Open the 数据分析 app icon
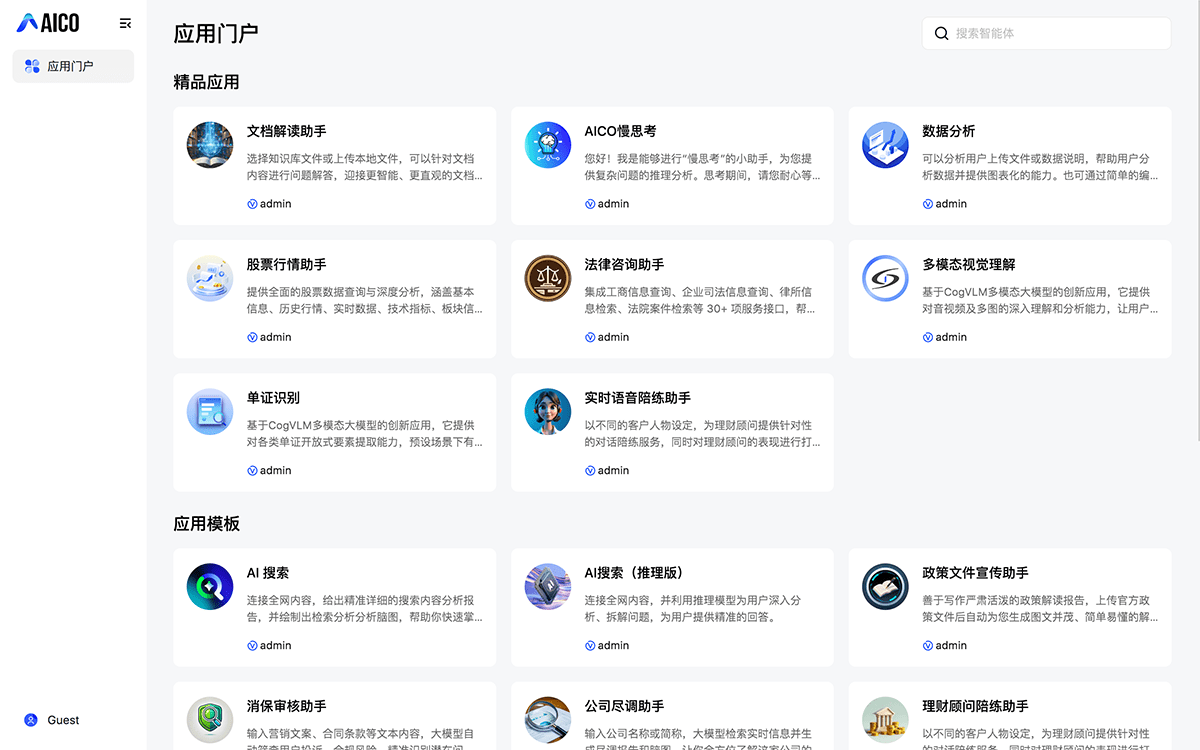This screenshot has height=750, width=1200. (885, 145)
